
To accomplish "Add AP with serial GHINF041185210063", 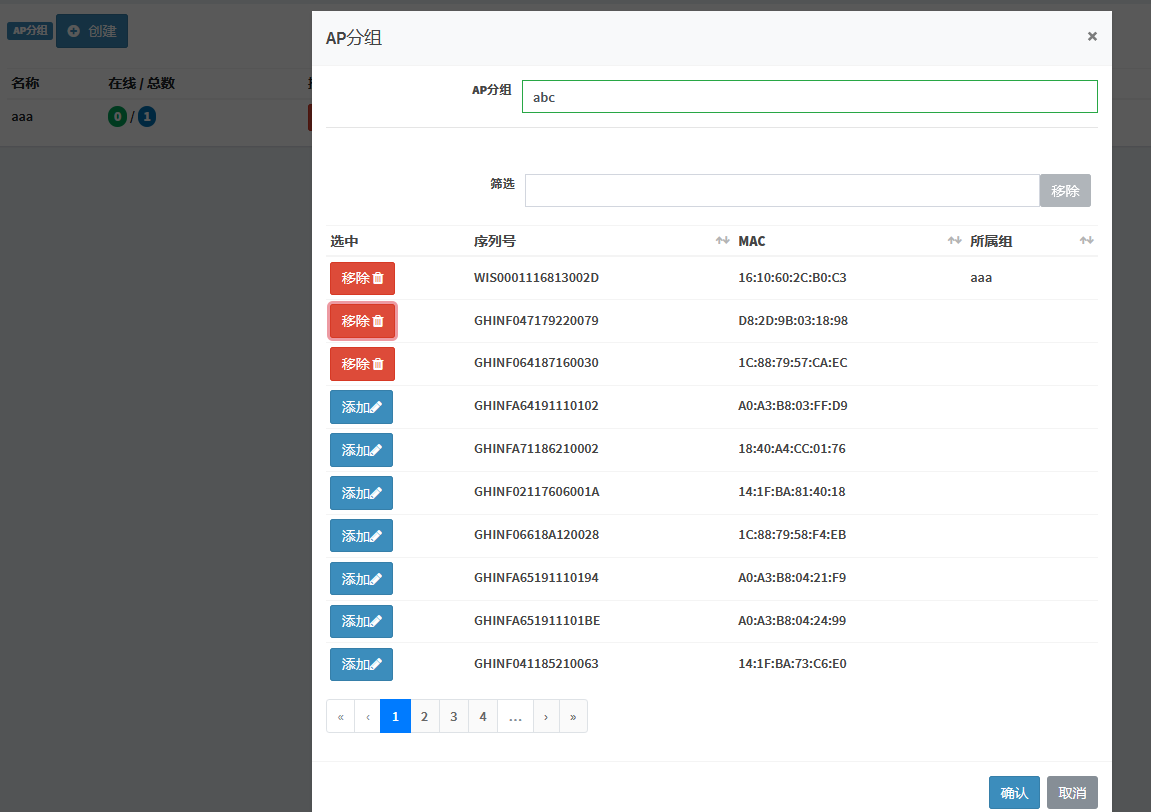I will click(x=361, y=664).
